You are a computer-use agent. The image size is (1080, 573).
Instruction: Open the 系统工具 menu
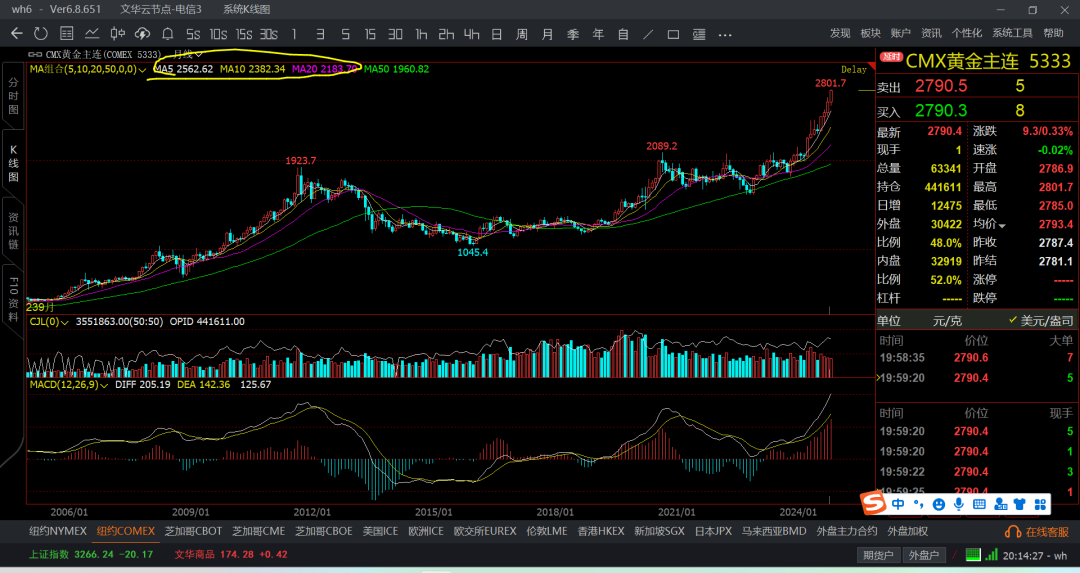[x=1012, y=33]
